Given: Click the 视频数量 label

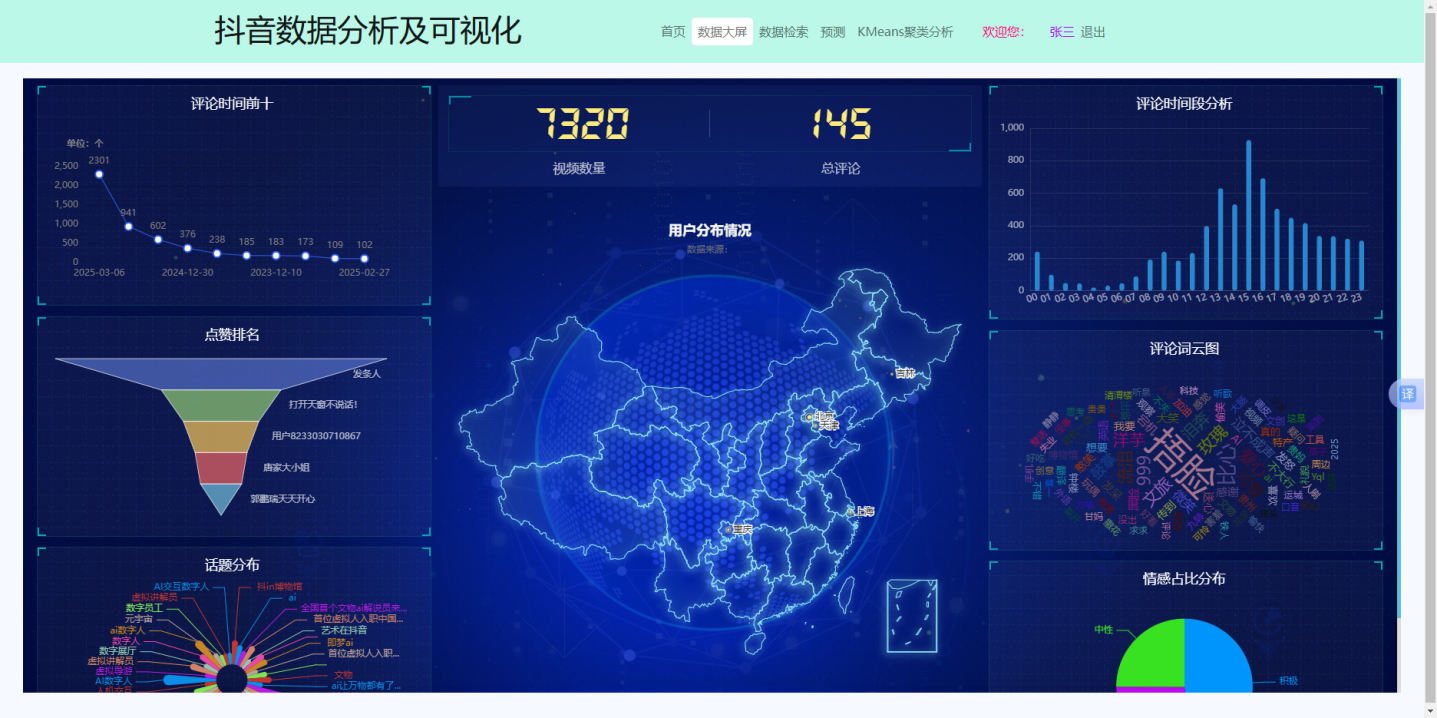Looking at the screenshot, I should pyautogui.click(x=579, y=168).
